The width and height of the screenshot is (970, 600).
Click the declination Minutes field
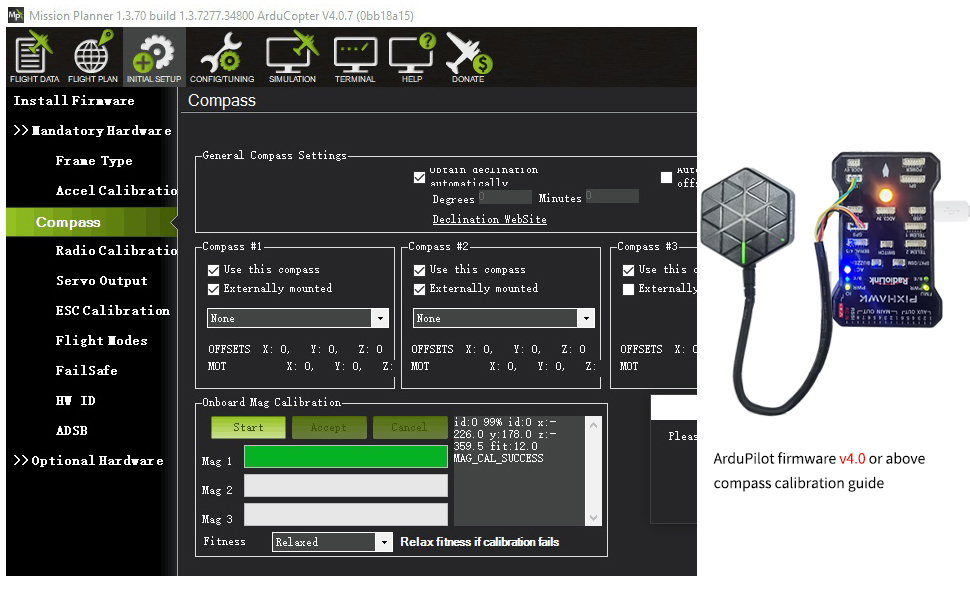(612, 197)
